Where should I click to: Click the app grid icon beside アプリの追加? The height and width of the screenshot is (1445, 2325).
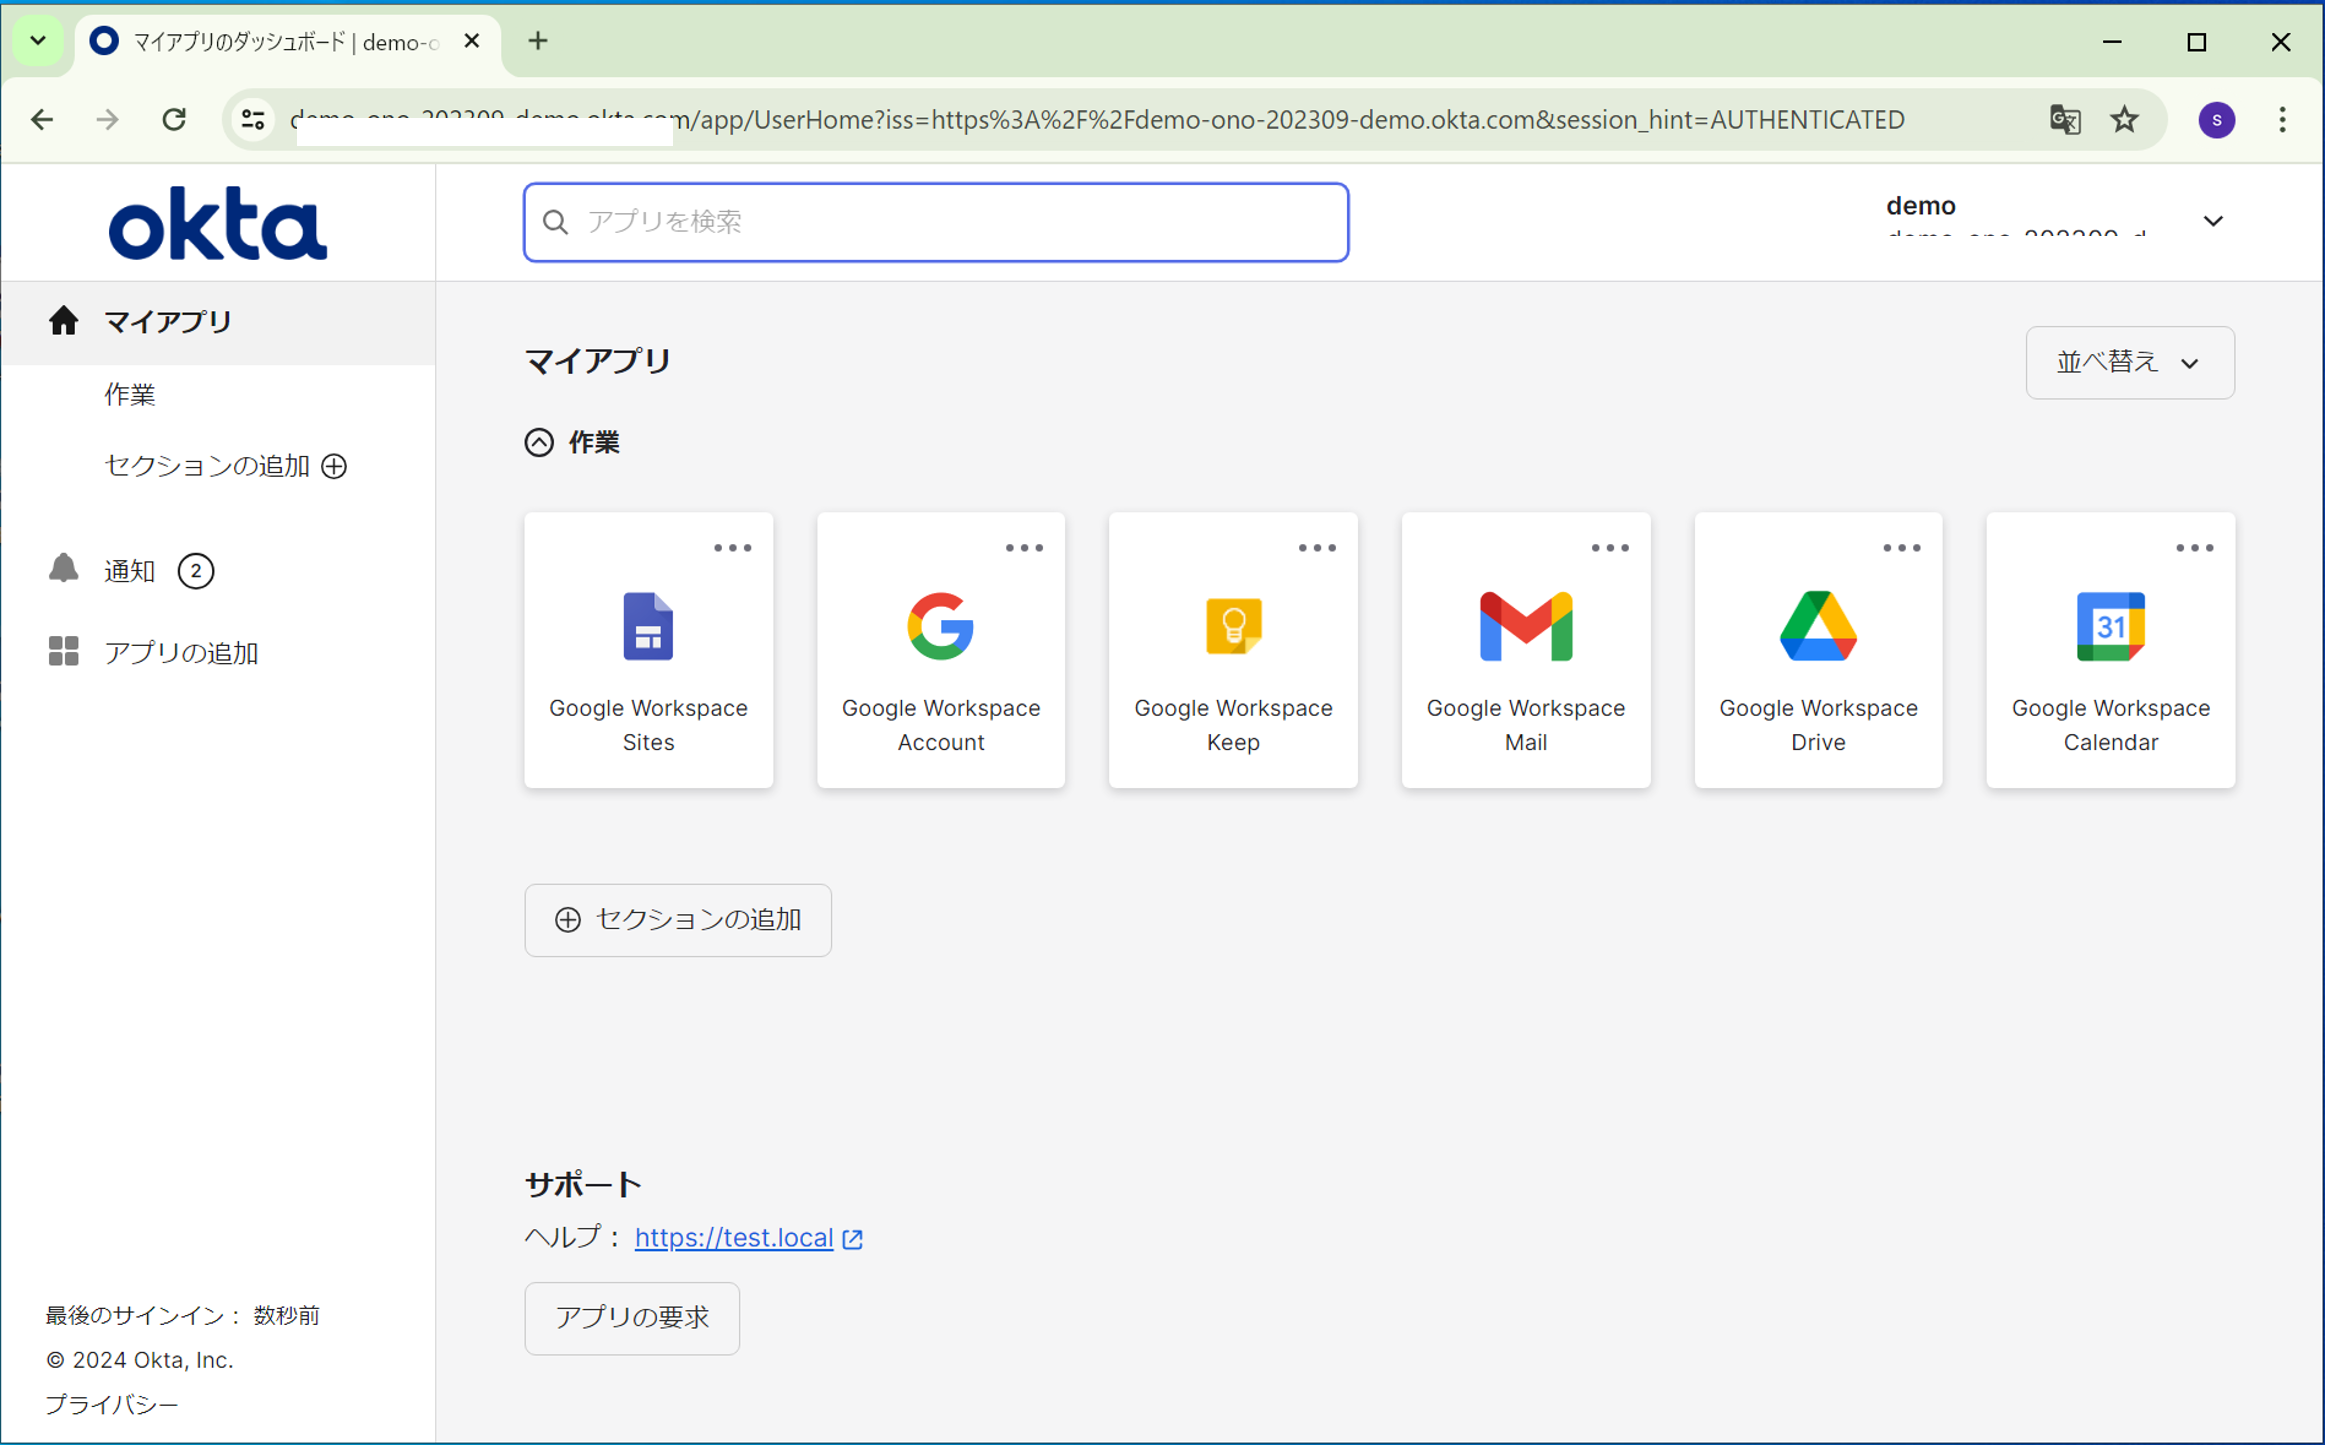[x=63, y=651]
